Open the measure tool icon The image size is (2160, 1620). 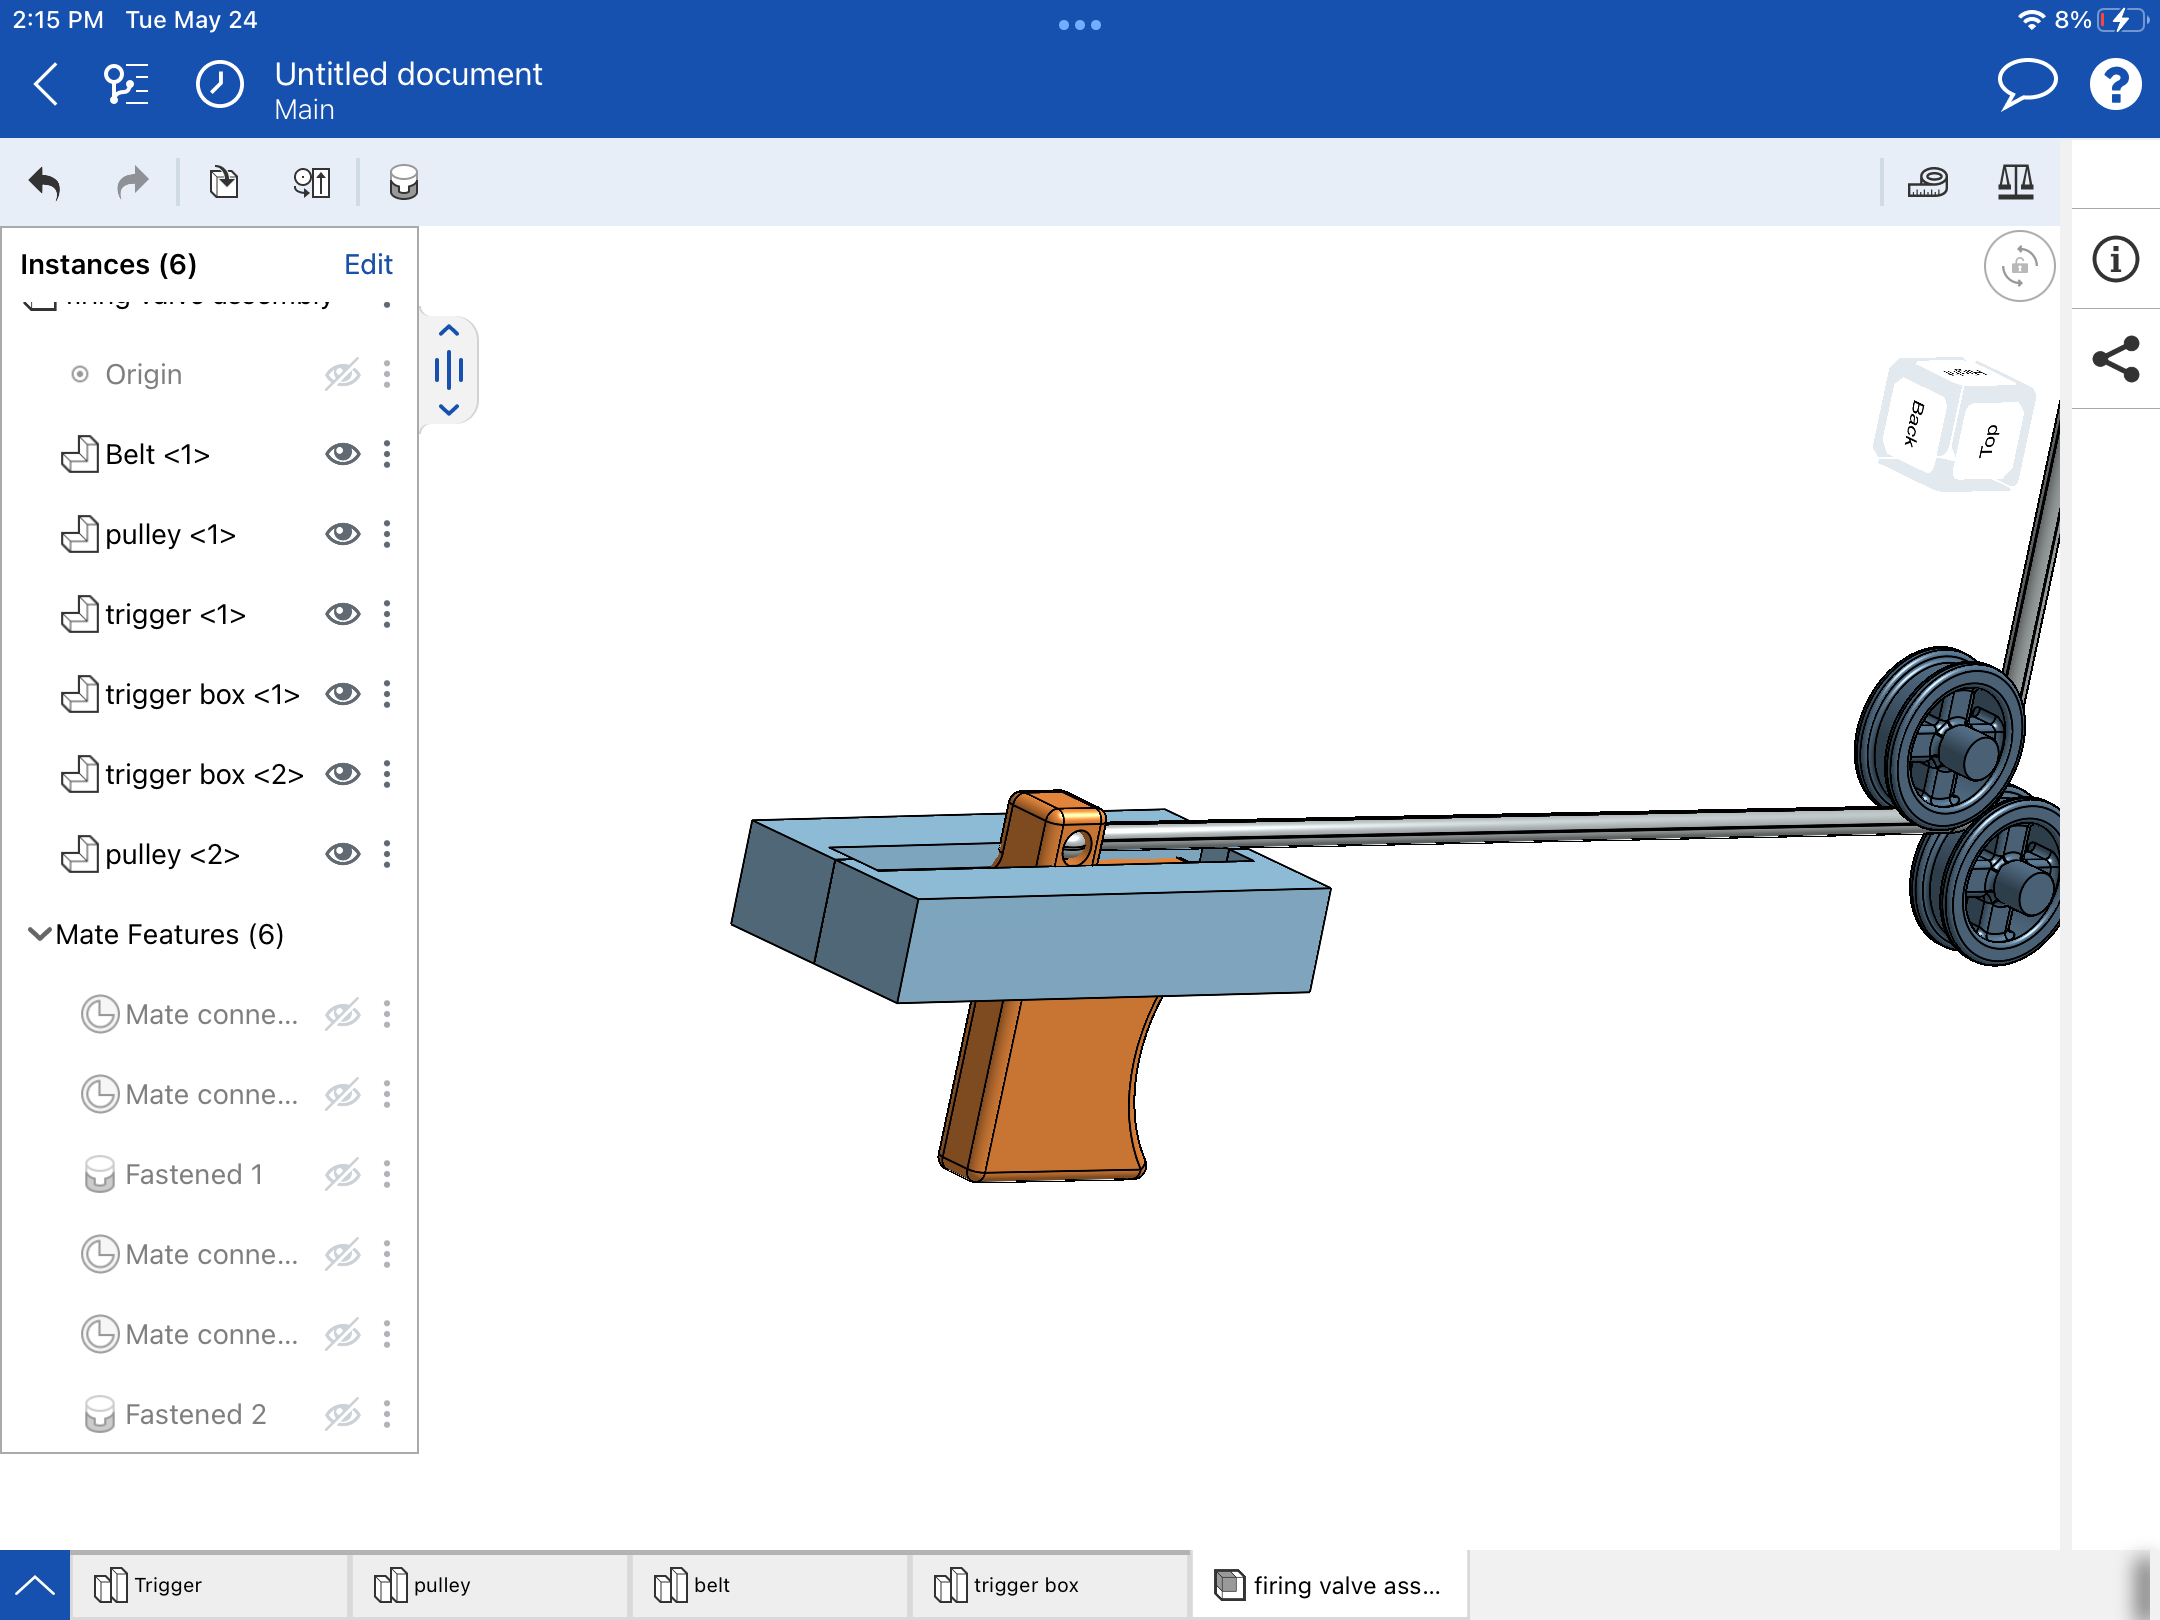pyautogui.click(x=1928, y=182)
